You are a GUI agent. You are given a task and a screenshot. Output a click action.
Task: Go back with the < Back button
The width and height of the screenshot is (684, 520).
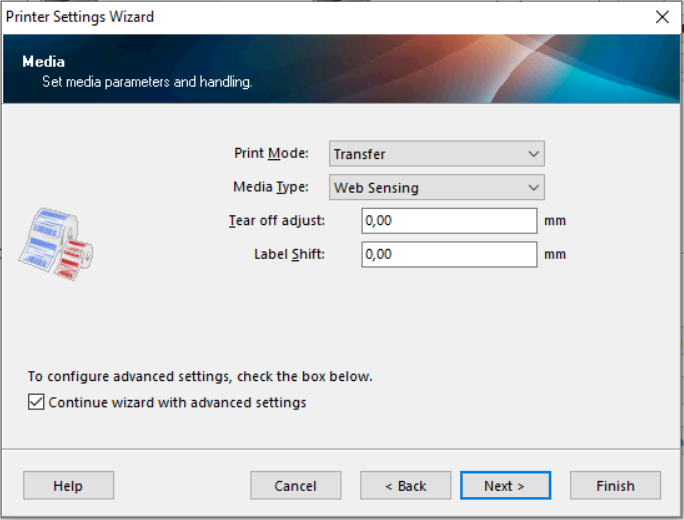click(x=405, y=486)
